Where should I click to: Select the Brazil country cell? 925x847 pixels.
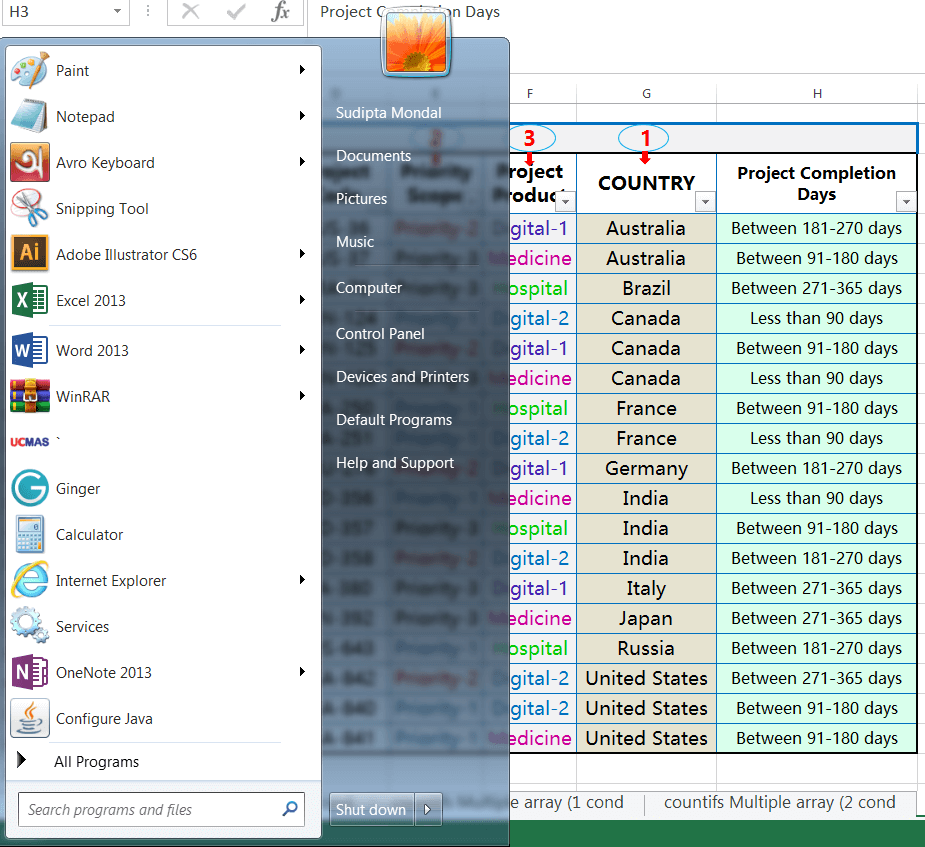pos(647,288)
